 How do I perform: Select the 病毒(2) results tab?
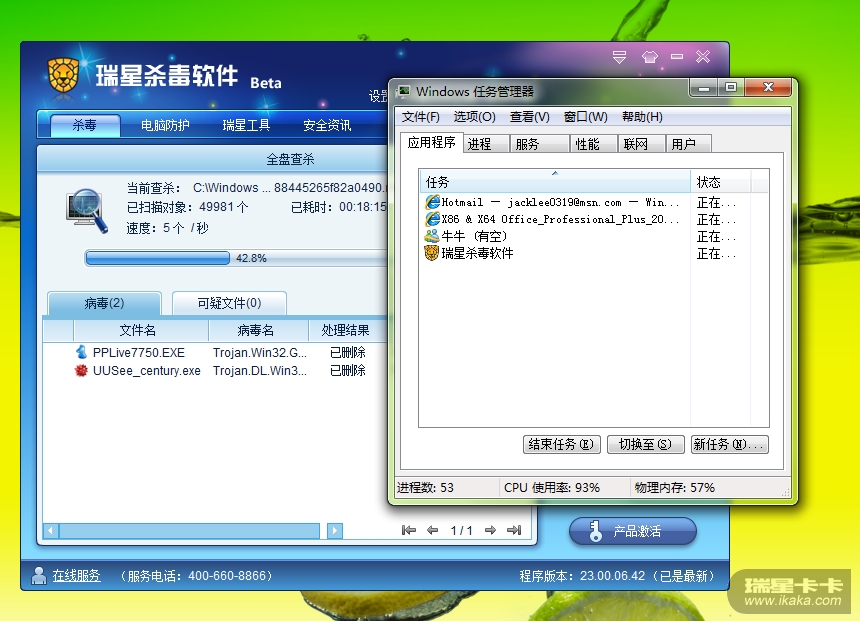coord(104,303)
